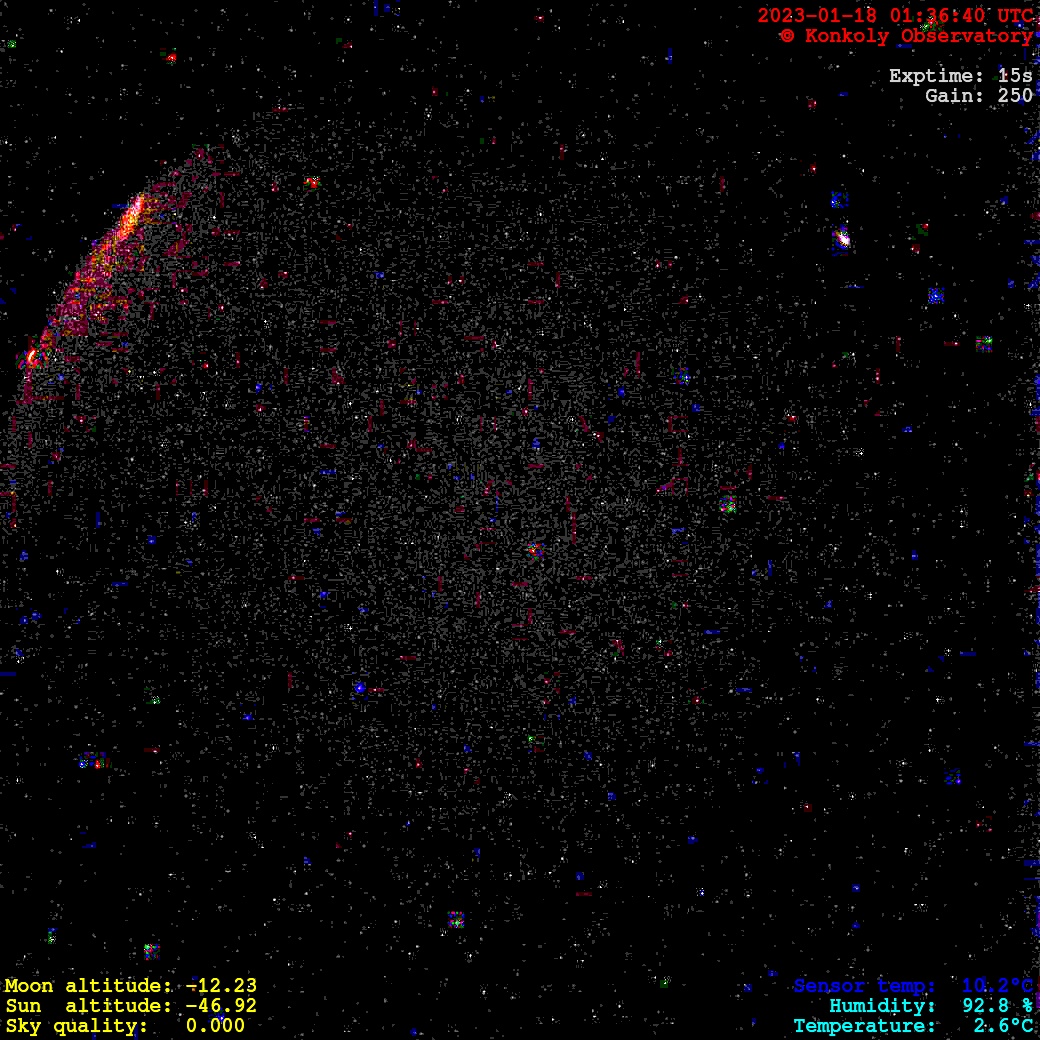
Task: Select the sensor temperature value 10.2°C
Action: point(997,986)
